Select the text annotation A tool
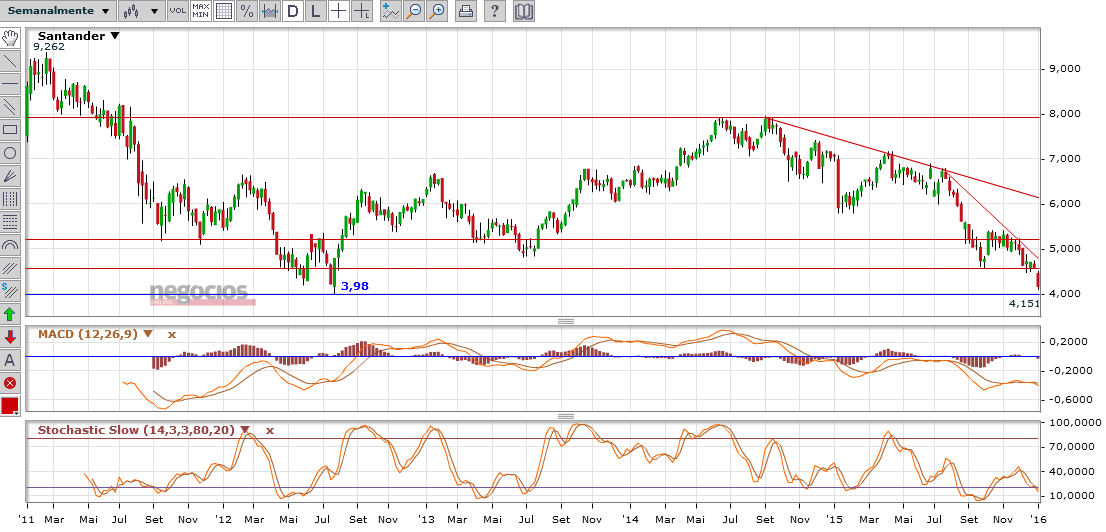This screenshot has height=532, width=1106. pos(10,360)
